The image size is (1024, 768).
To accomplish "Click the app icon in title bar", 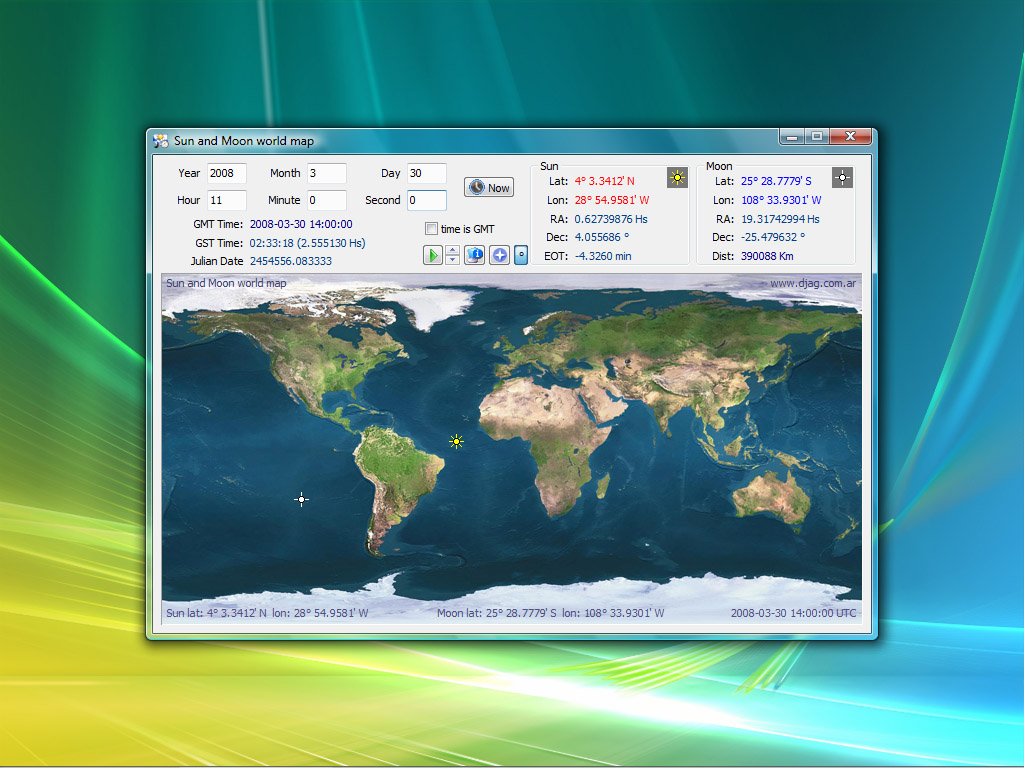I will 161,141.
